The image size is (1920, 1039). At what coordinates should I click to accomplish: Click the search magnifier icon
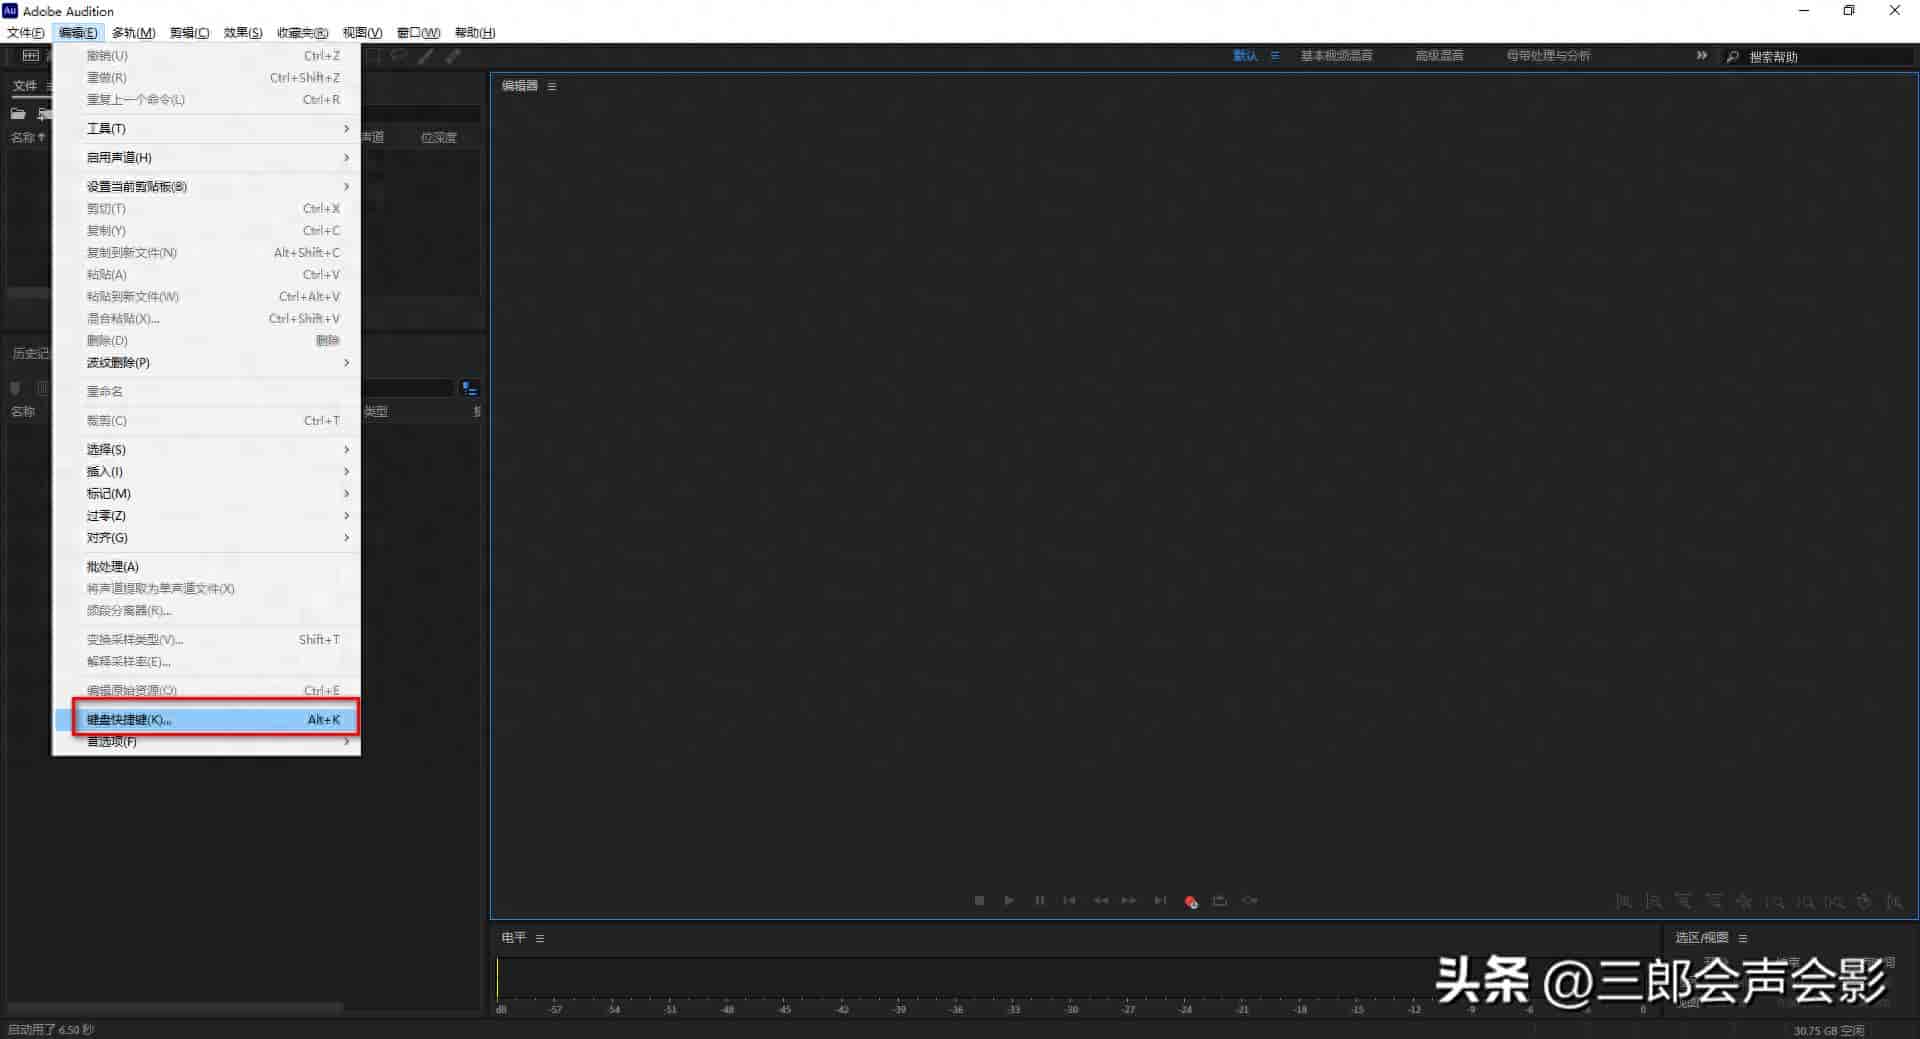(x=1732, y=57)
